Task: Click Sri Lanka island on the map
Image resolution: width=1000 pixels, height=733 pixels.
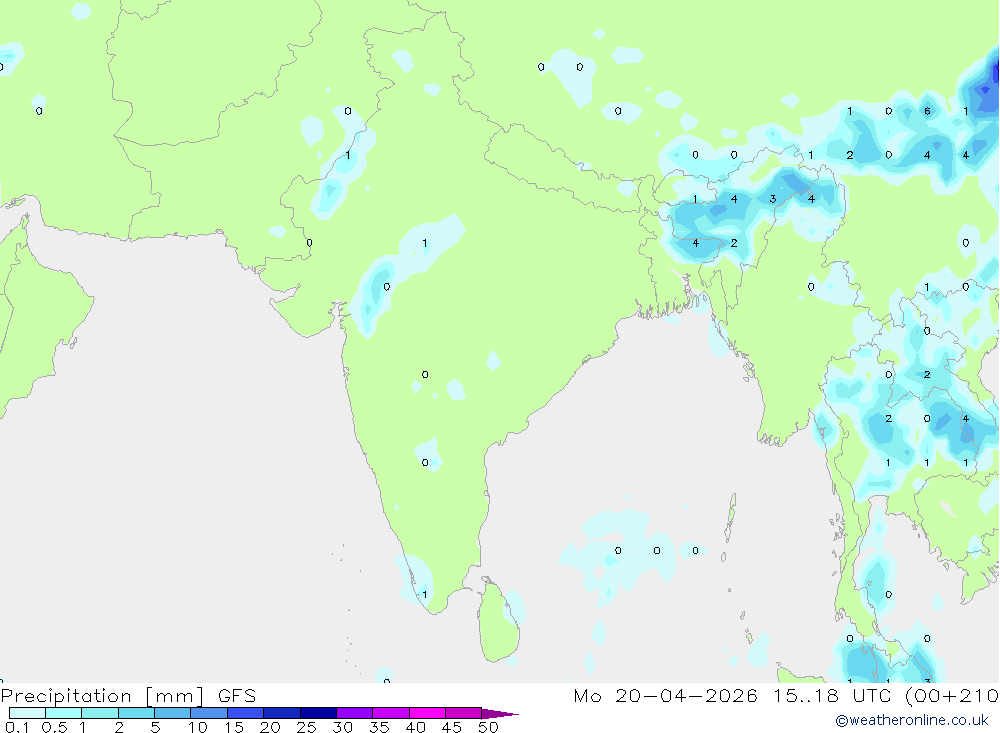Action: coord(499,622)
